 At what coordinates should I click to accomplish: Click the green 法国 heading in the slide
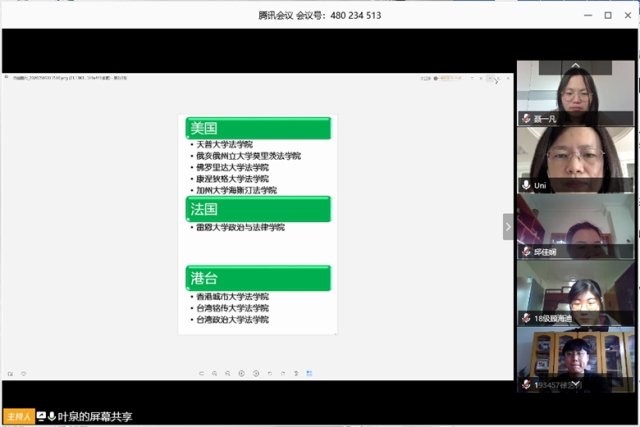(257, 209)
